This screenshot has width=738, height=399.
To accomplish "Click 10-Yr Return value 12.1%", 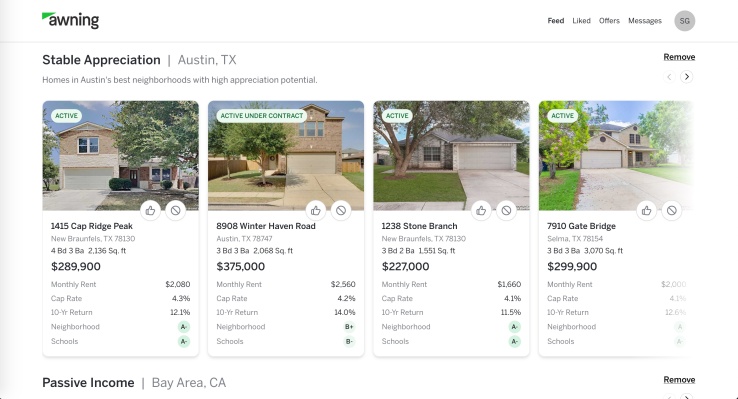I will point(180,312).
